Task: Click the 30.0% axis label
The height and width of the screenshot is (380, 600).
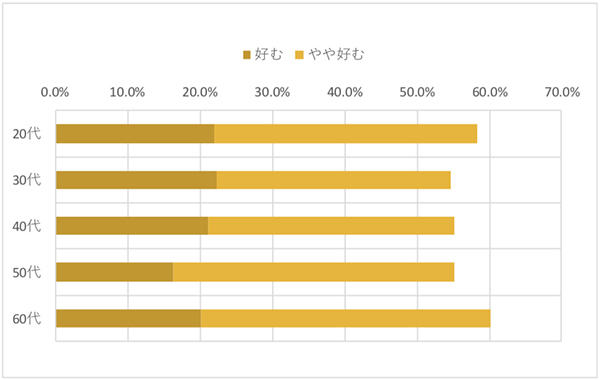Action: 272,92
